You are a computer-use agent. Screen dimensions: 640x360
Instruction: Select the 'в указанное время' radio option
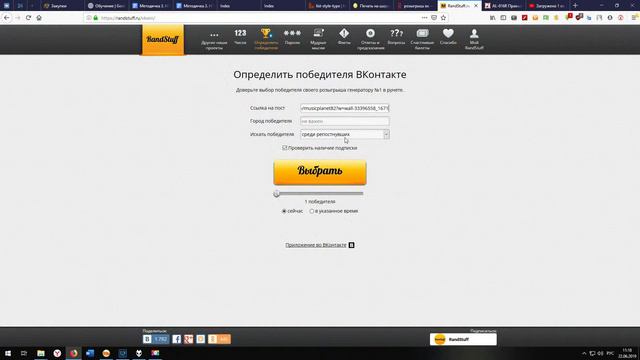(312, 211)
